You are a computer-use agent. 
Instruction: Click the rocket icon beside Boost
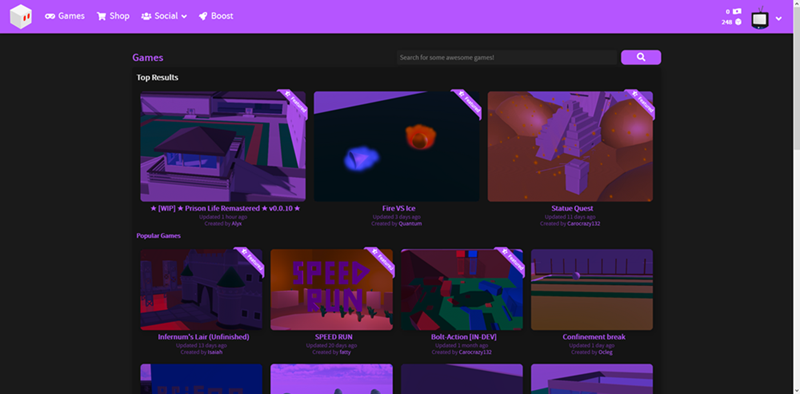click(203, 16)
